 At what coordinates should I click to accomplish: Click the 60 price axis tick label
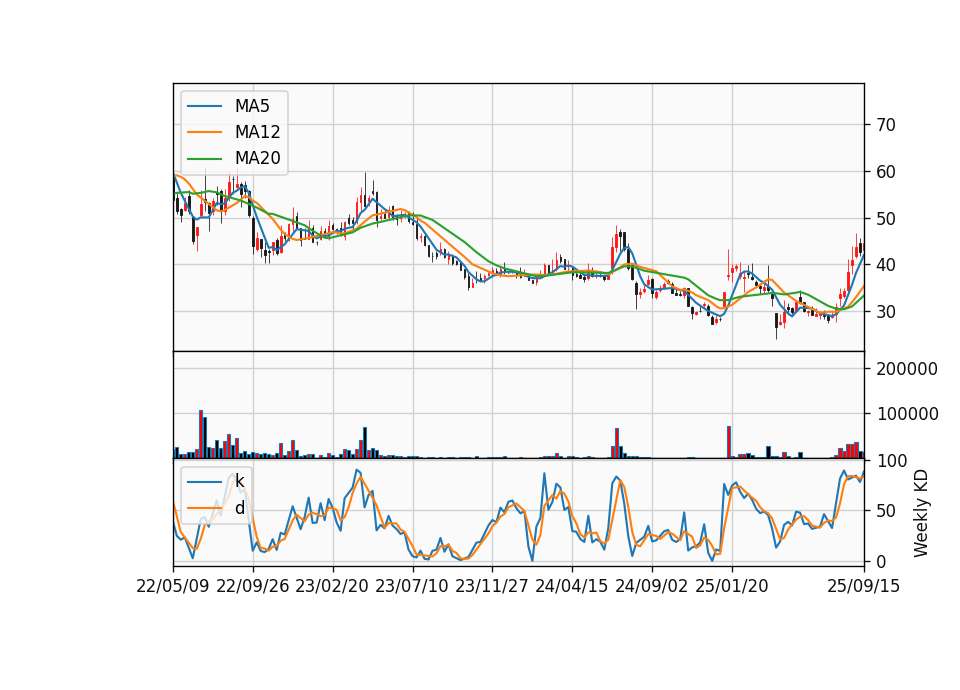pos(886,172)
